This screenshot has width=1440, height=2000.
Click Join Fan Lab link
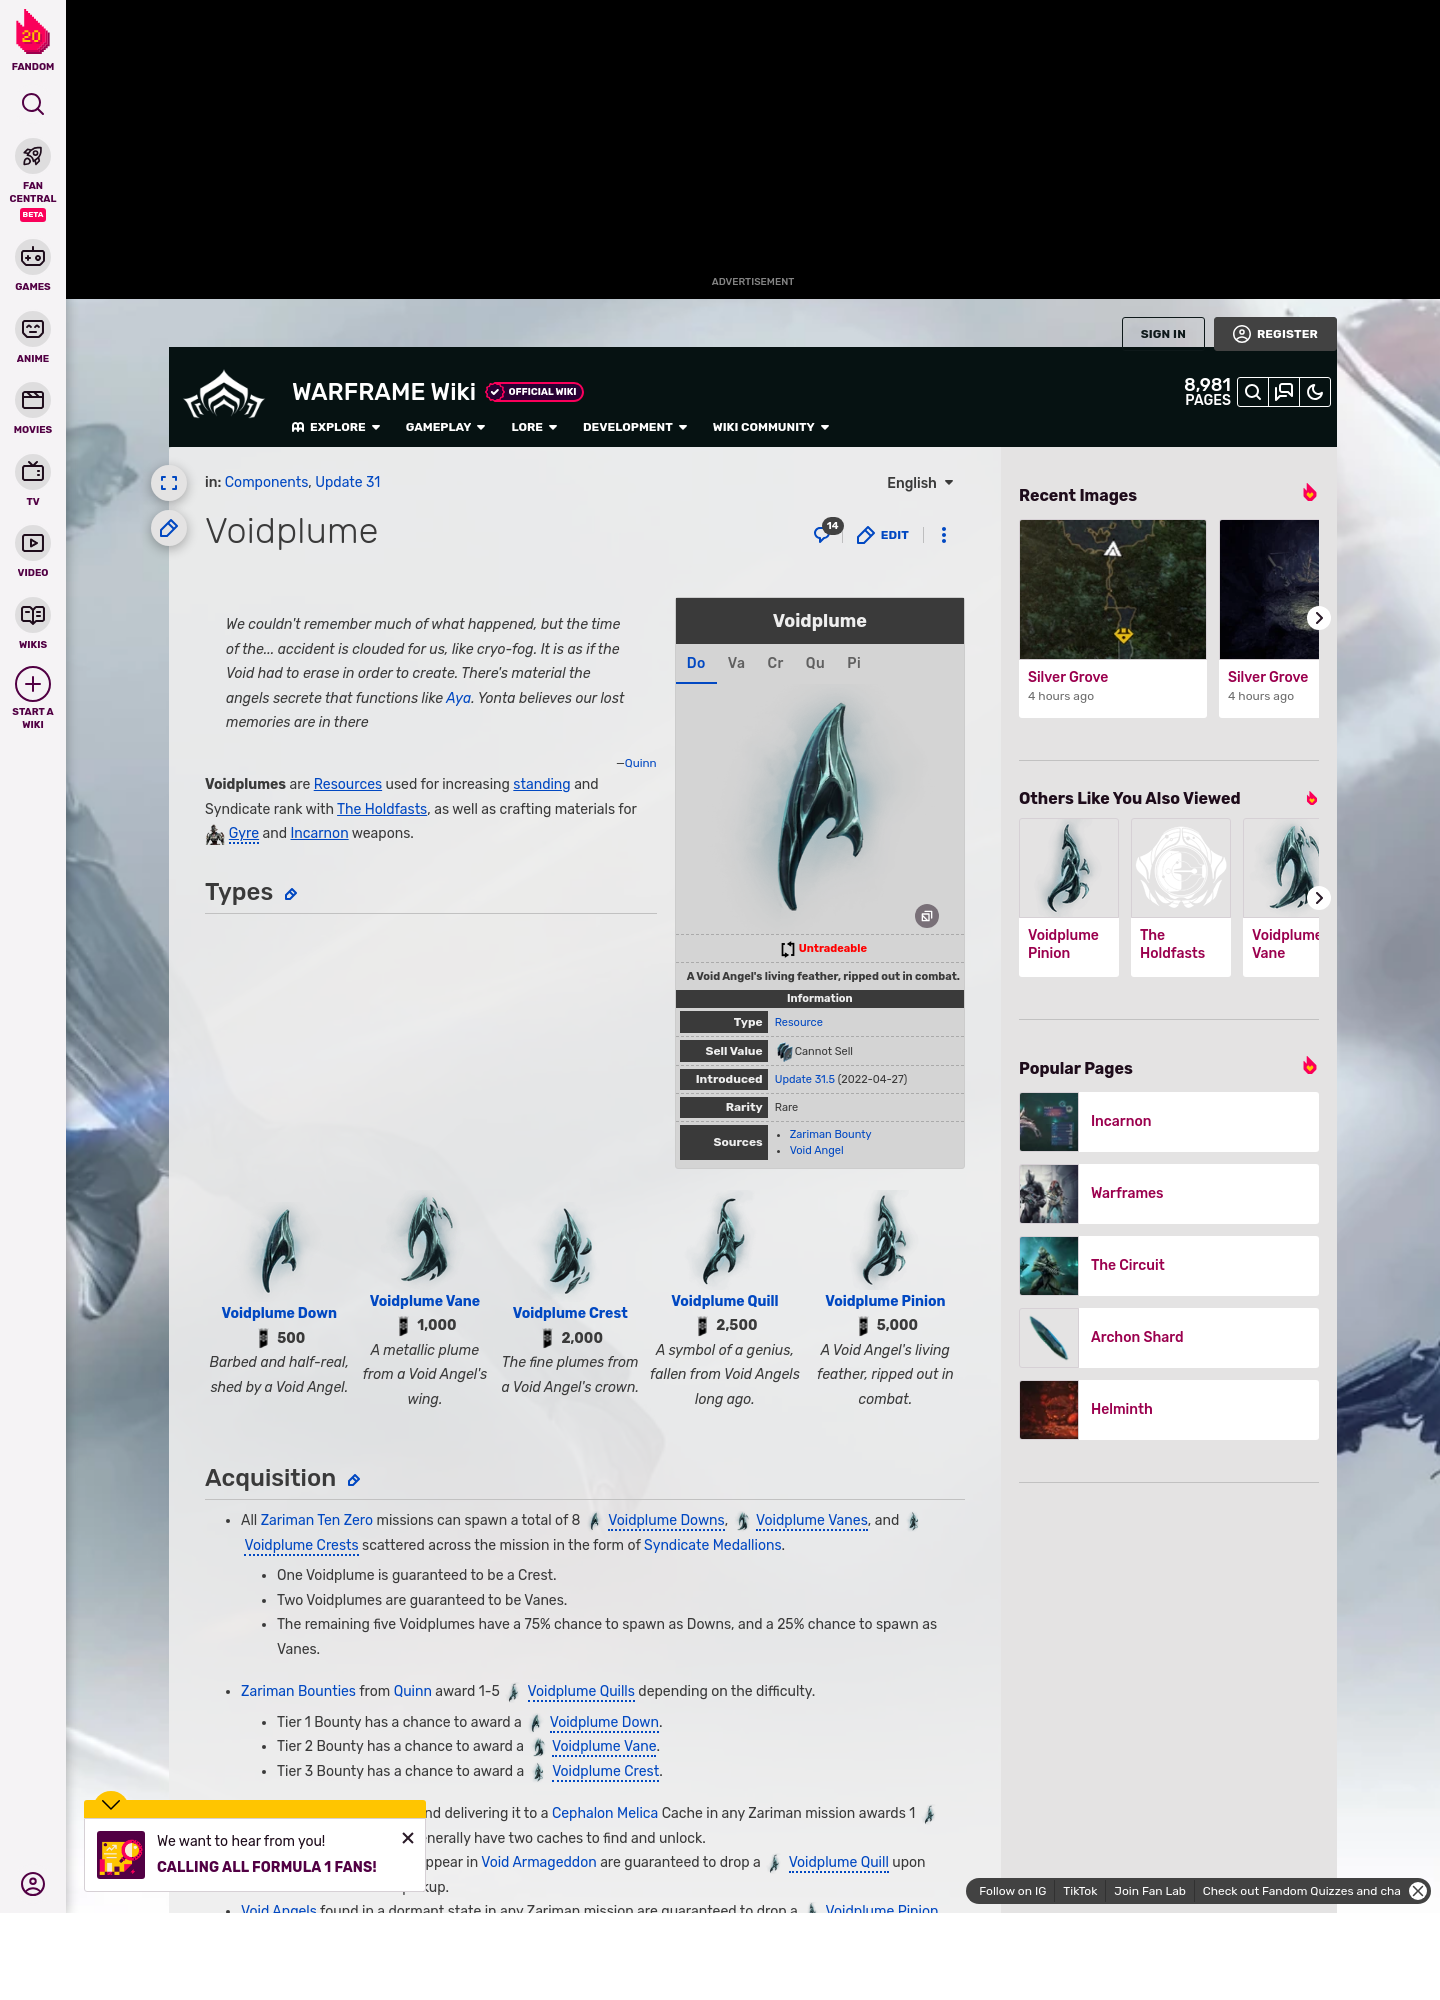1150,1891
